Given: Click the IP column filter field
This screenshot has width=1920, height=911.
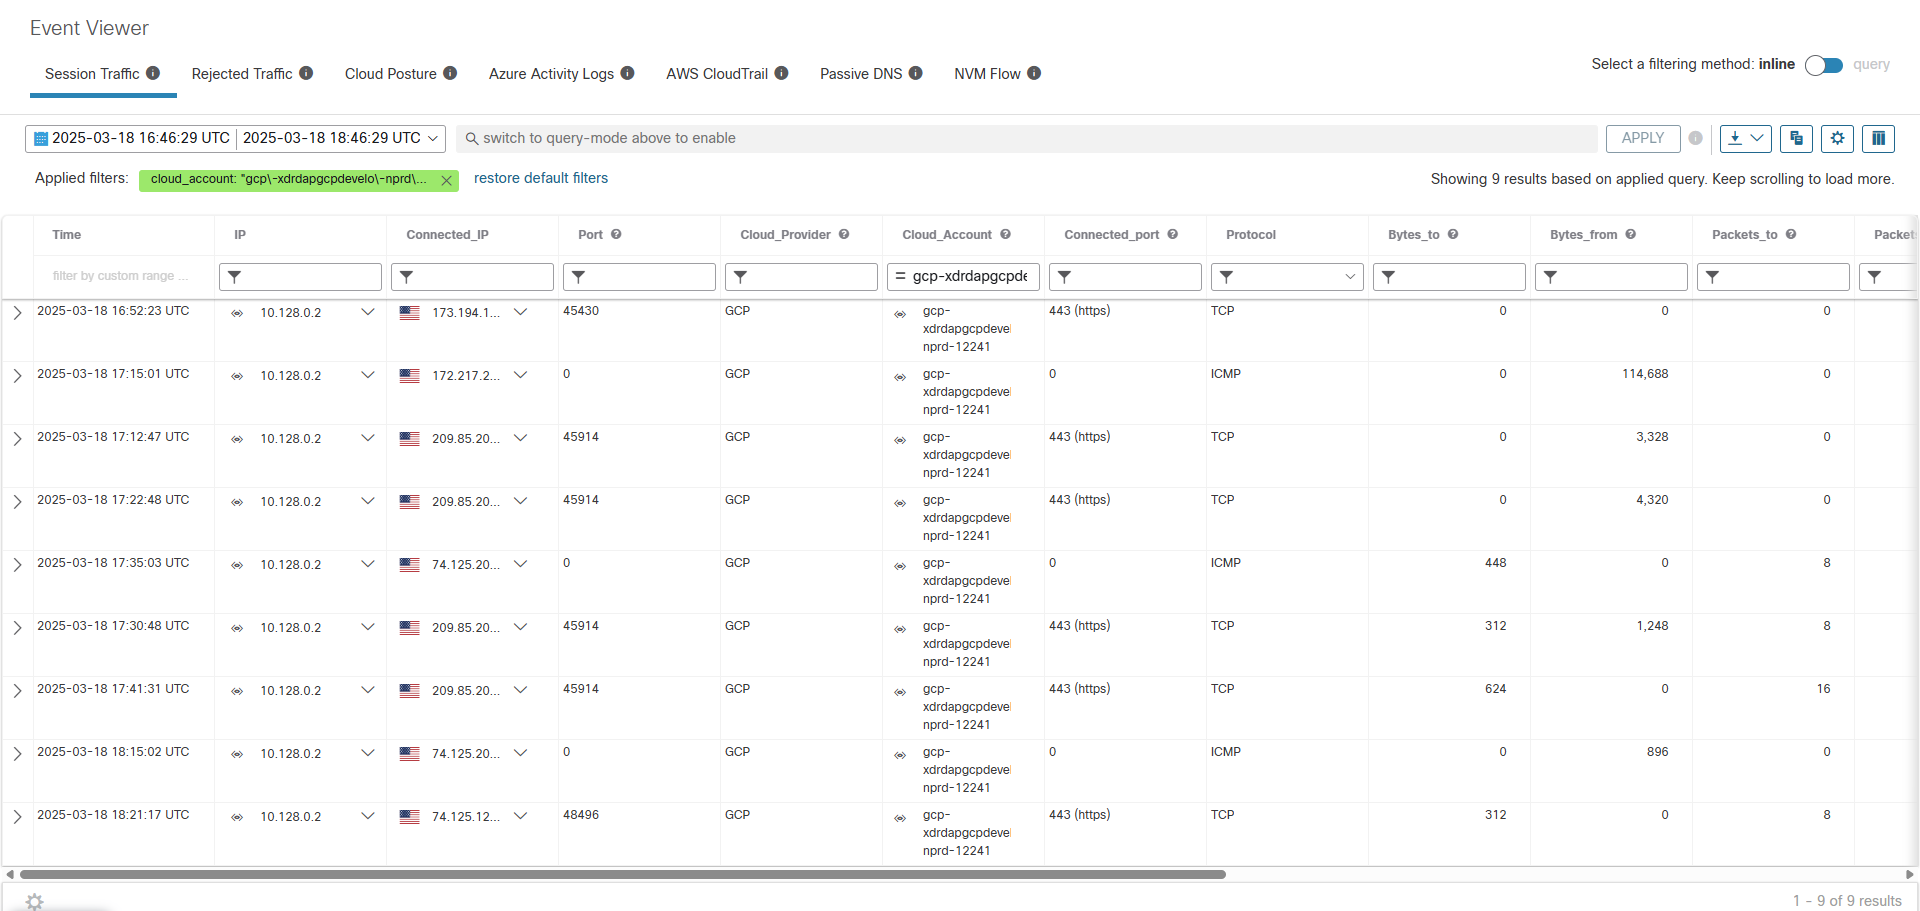Looking at the screenshot, I should click(300, 276).
